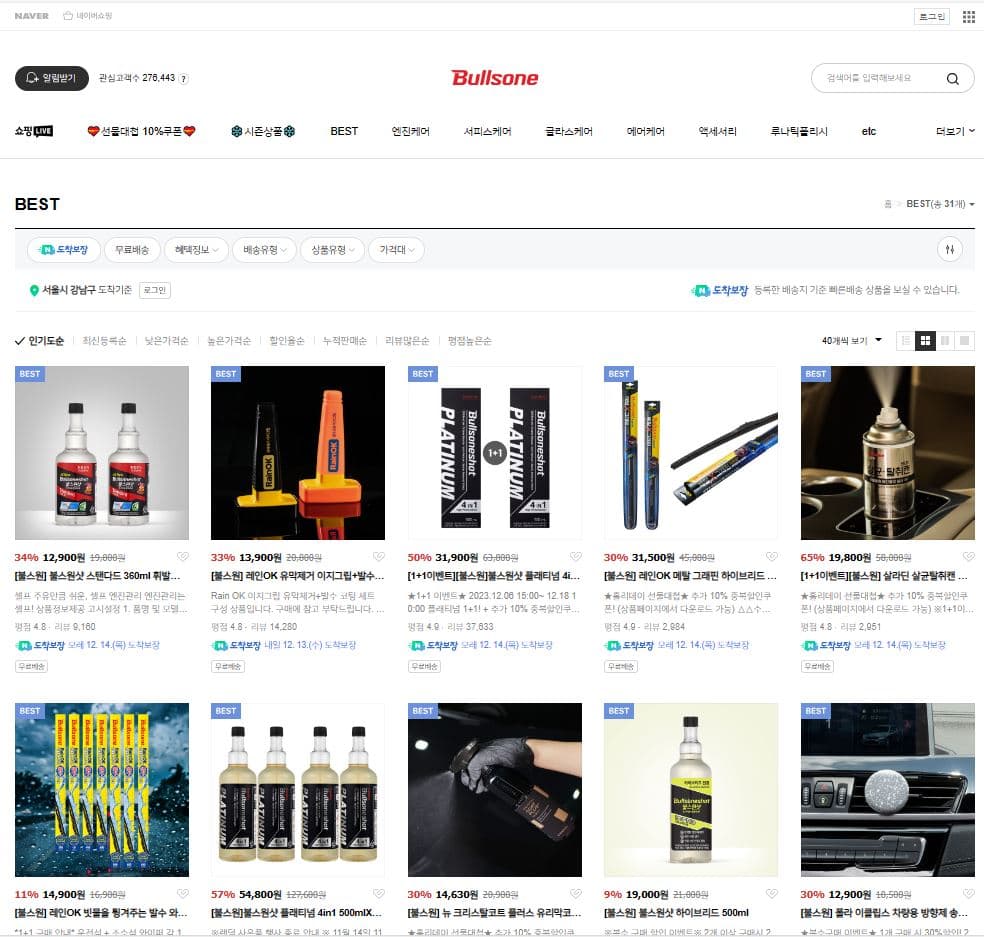Like the 14,900원 wiper set product
Viewport: 984px width, 937px height.
tap(183, 894)
